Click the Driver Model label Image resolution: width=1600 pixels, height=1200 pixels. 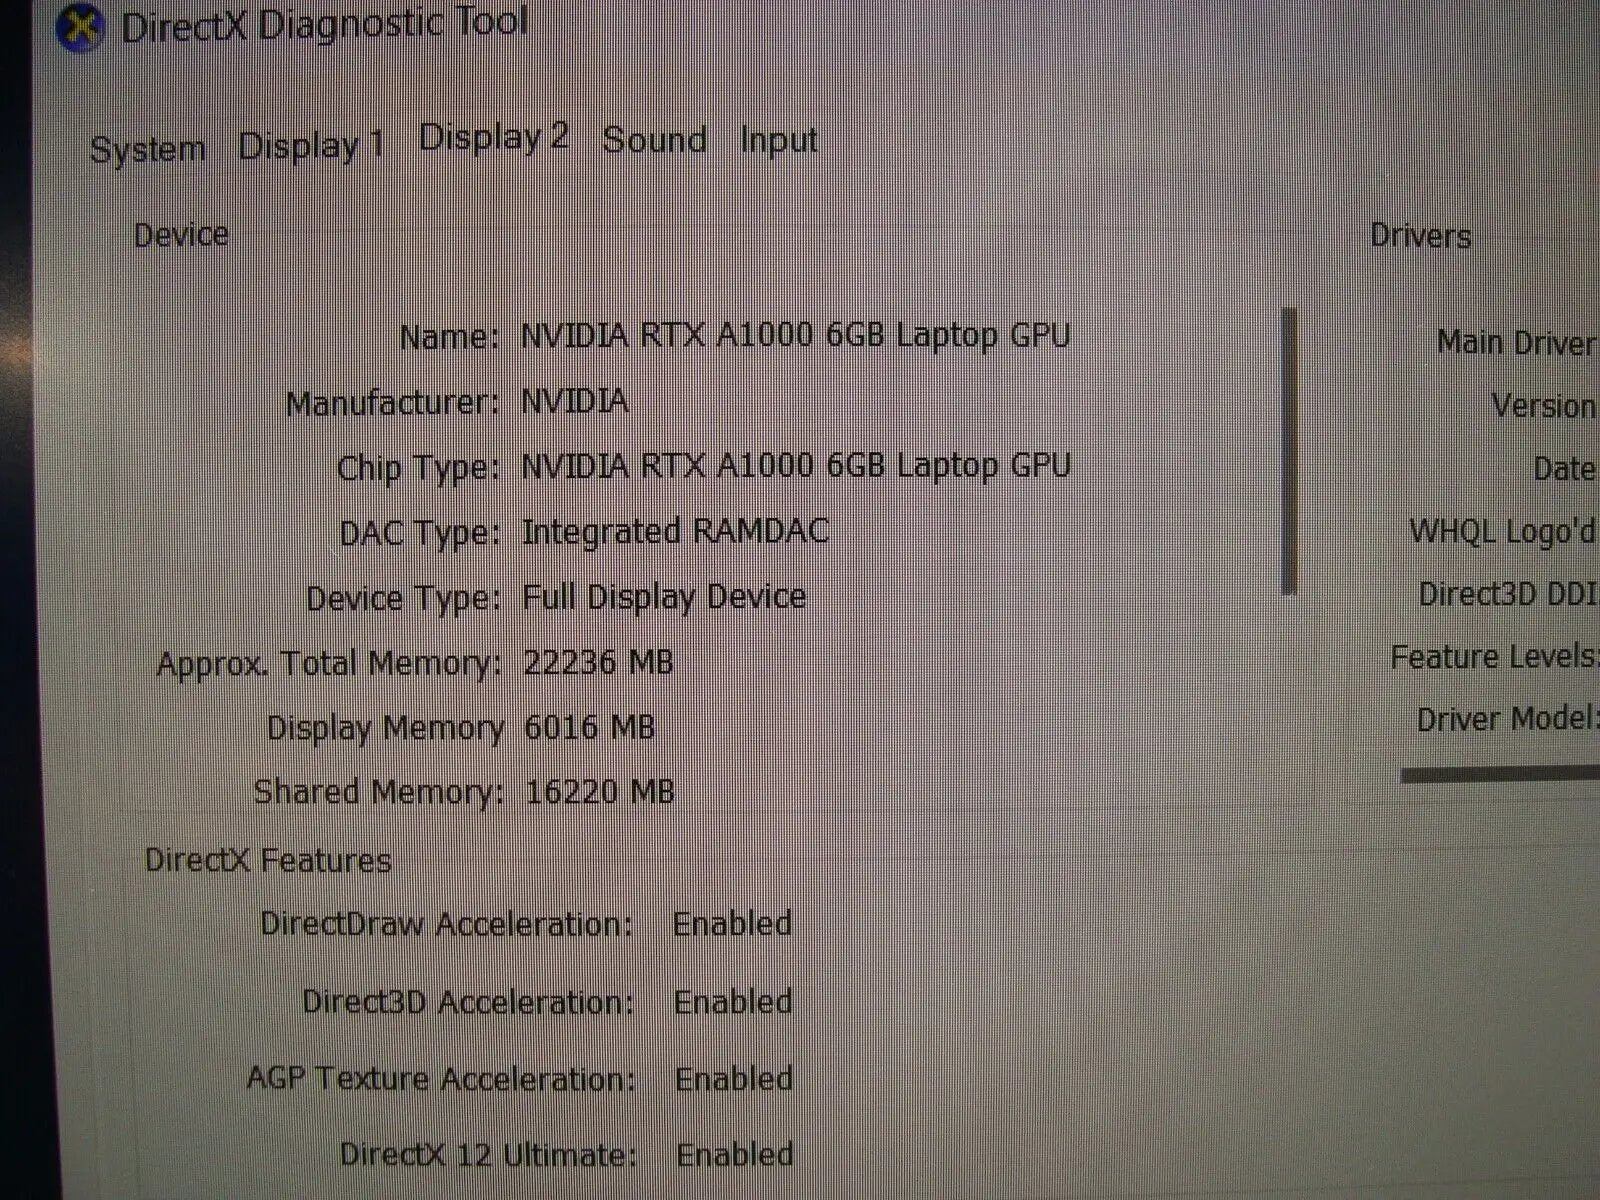1507,719
